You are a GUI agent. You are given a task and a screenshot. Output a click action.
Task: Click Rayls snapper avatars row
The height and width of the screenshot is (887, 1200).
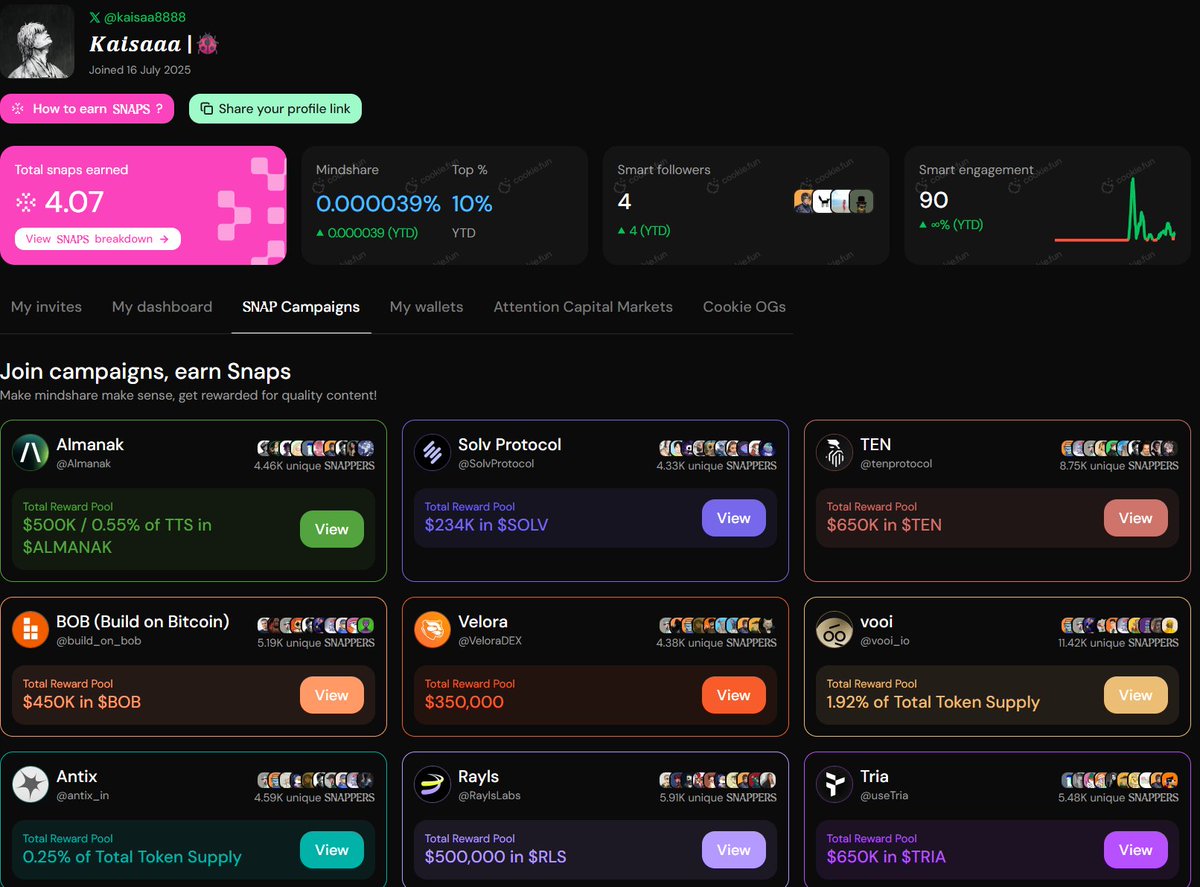718,780
